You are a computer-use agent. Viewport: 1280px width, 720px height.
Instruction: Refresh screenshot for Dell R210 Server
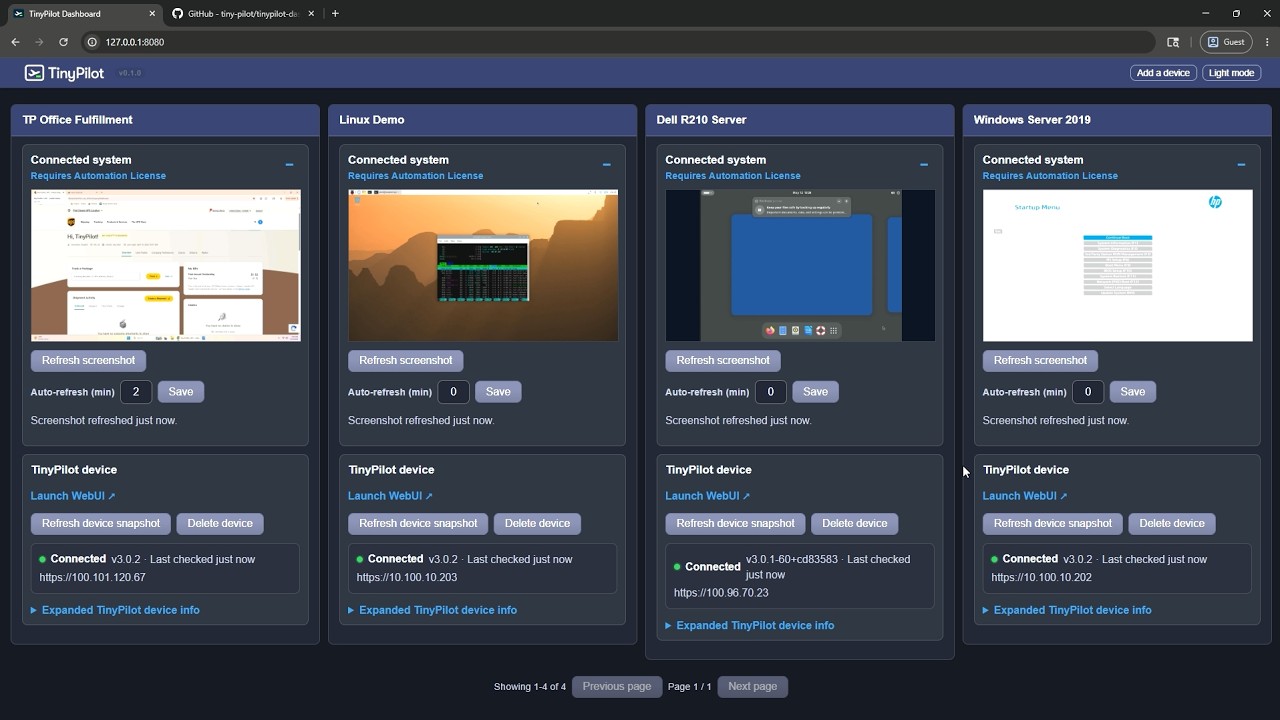pyautogui.click(x=723, y=360)
